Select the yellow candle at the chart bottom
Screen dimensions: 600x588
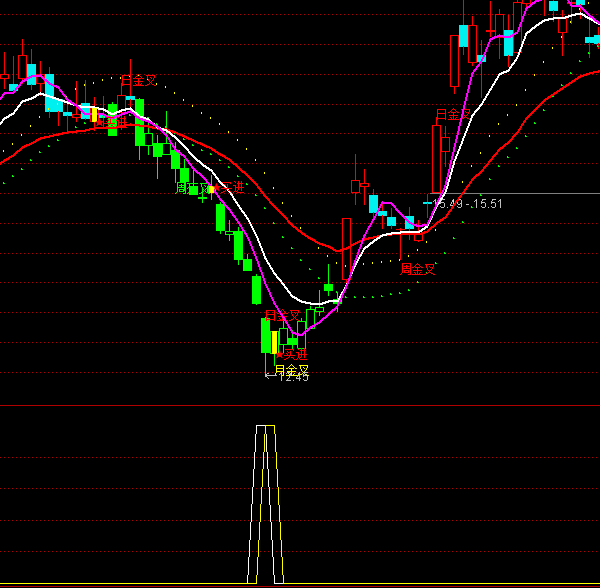[x=274, y=342]
